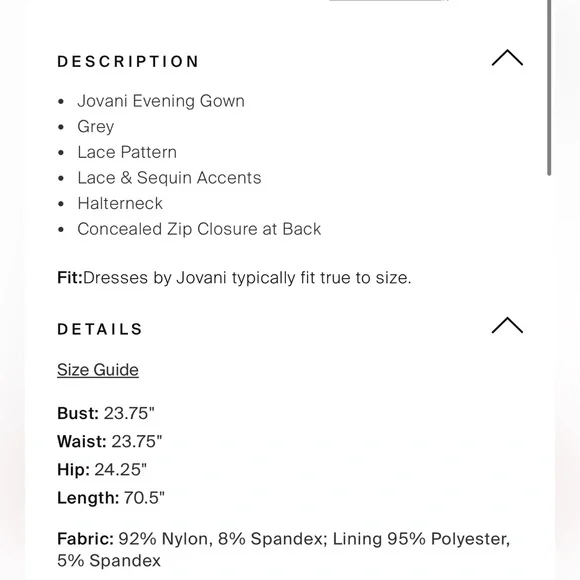Click the DETAILS section heading
580x580 pixels.
coord(100,329)
